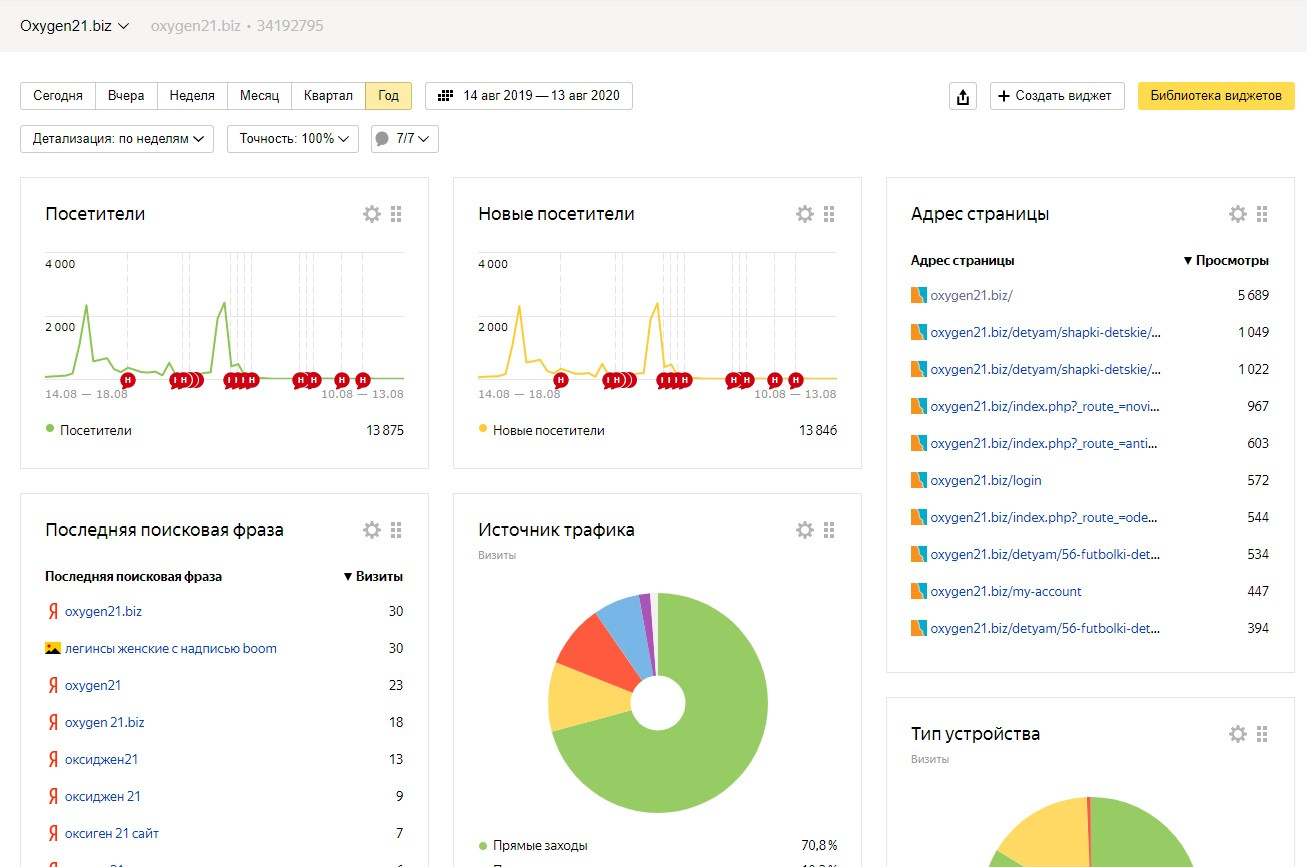The width and height of the screenshot is (1307, 867).
Task: Open the Oxygen21.biz site selector dropdown
Action: pyautogui.click(x=75, y=26)
